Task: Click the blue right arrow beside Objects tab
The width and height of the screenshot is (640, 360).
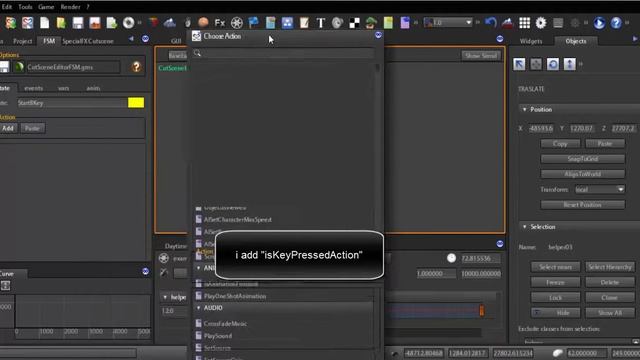Action: coord(635,39)
